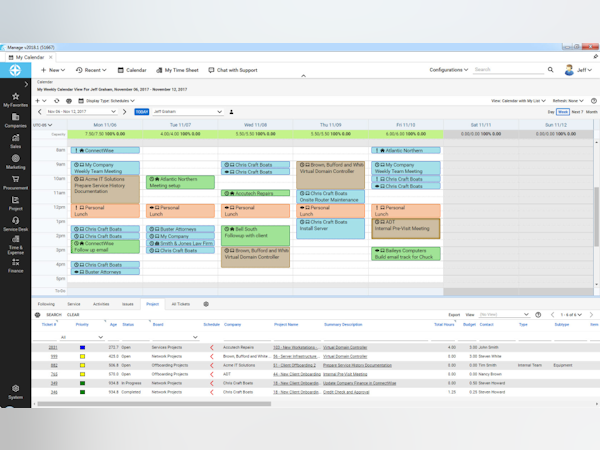Click the TODAY button

[142, 112]
